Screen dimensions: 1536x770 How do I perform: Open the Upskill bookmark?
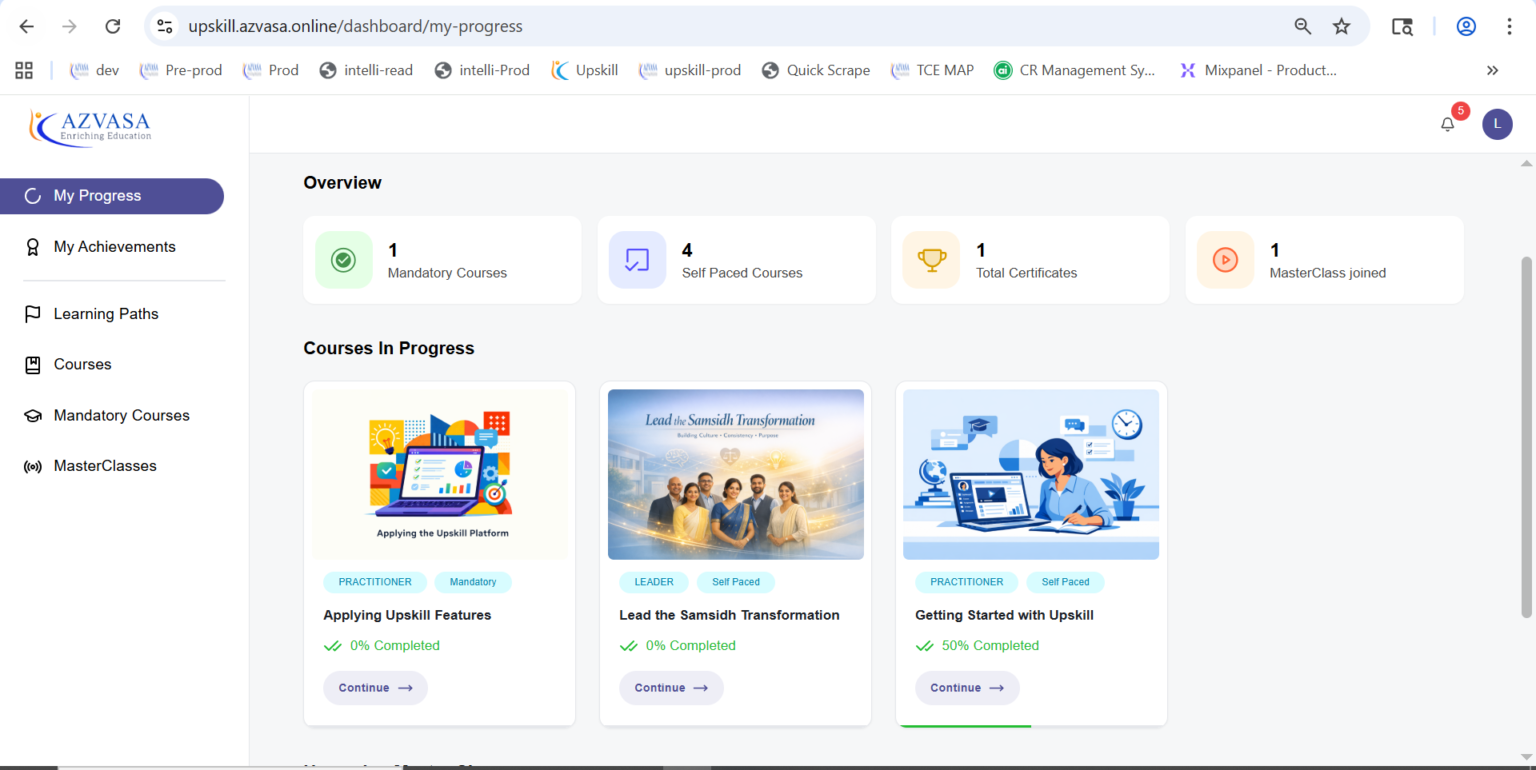pos(585,70)
